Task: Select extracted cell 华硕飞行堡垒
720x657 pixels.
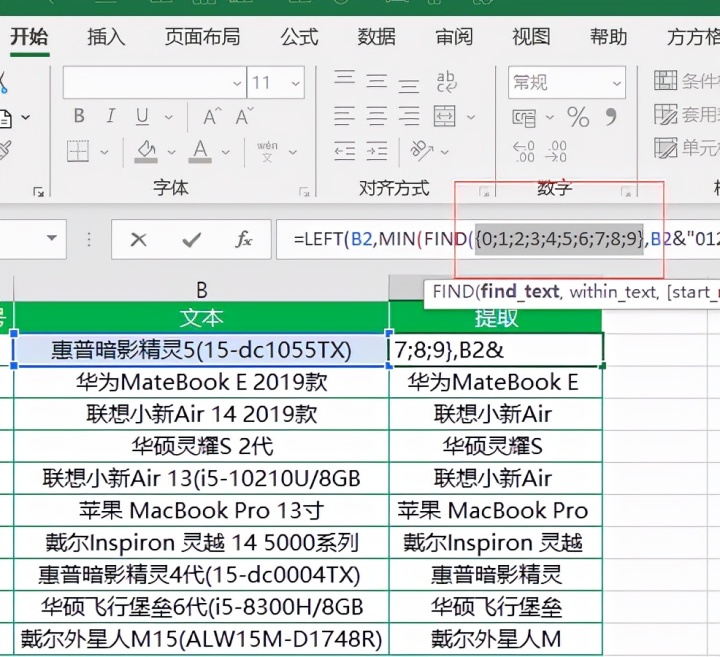Action: 495,607
